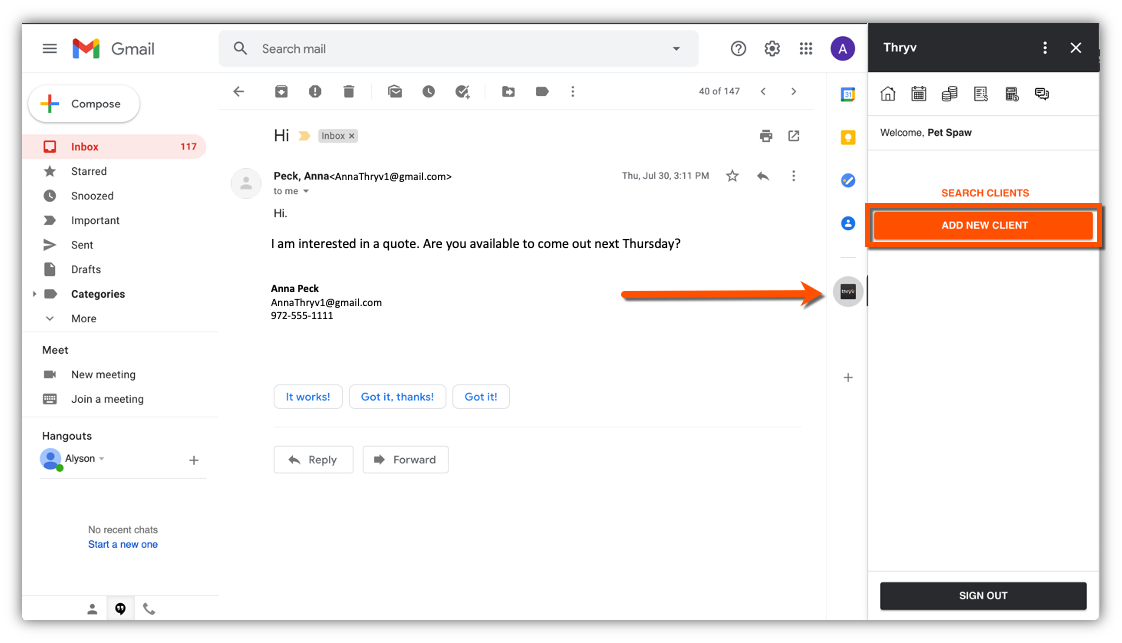Remove the Inbox label from email
Image resolution: width=1122 pixels, height=643 pixels.
pyautogui.click(x=351, y=136)
